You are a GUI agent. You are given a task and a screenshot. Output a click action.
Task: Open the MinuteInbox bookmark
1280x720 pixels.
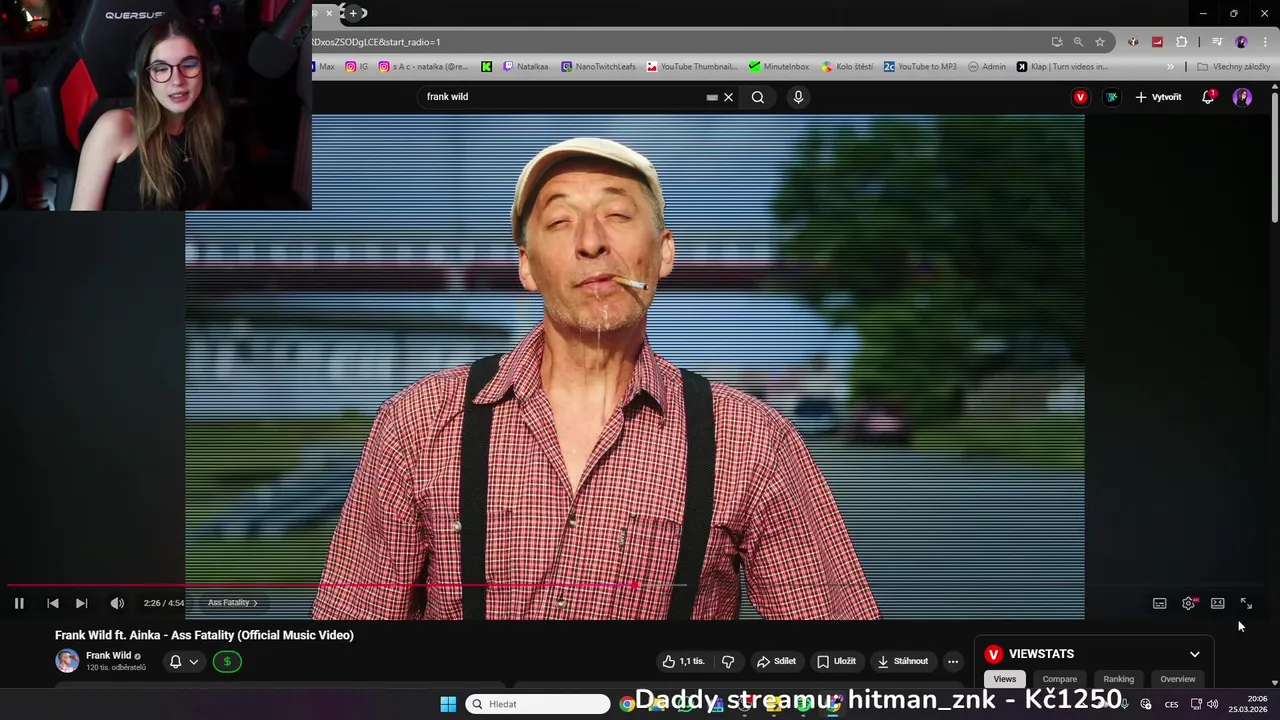[x=779, y=67]
